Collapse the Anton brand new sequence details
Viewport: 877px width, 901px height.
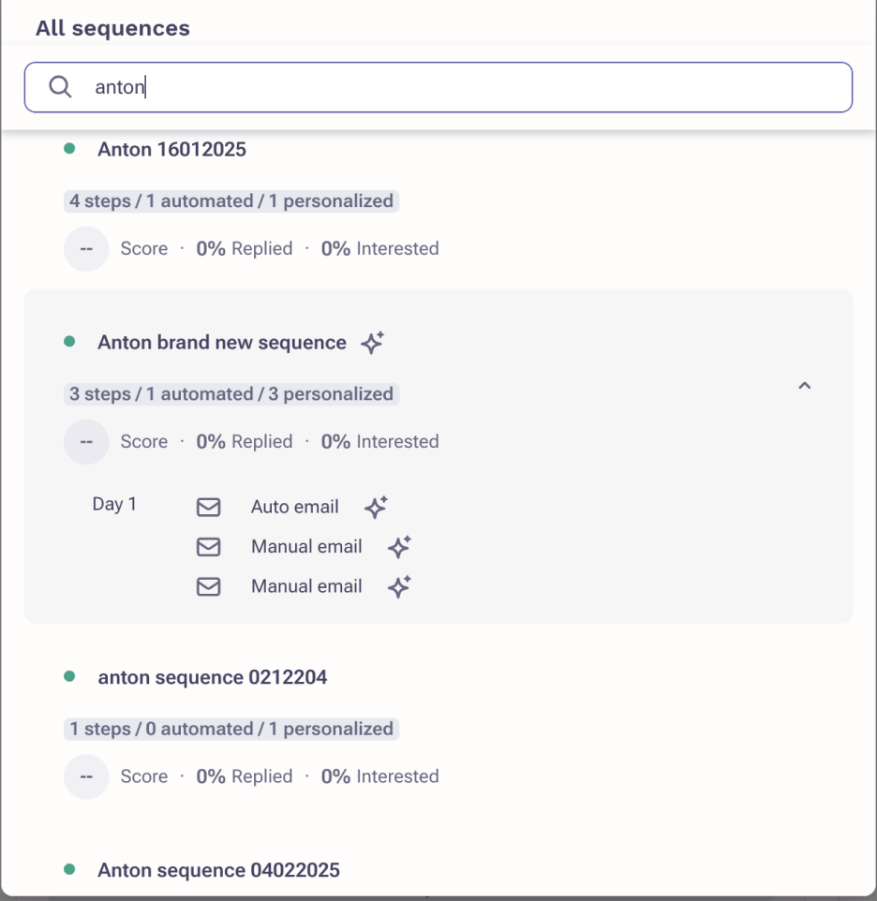pyautogui.click(x=805, y=386)
